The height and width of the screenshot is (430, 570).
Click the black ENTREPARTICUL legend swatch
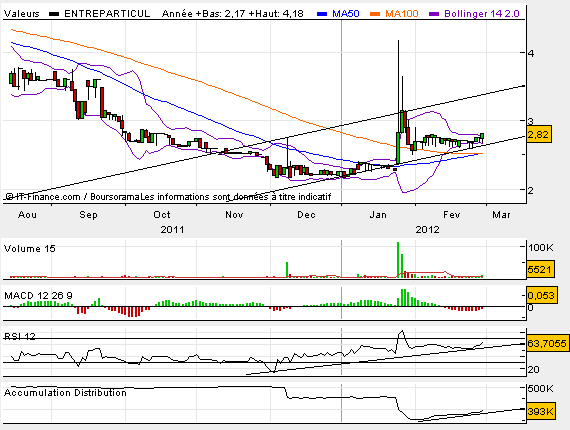coord(54,14)
